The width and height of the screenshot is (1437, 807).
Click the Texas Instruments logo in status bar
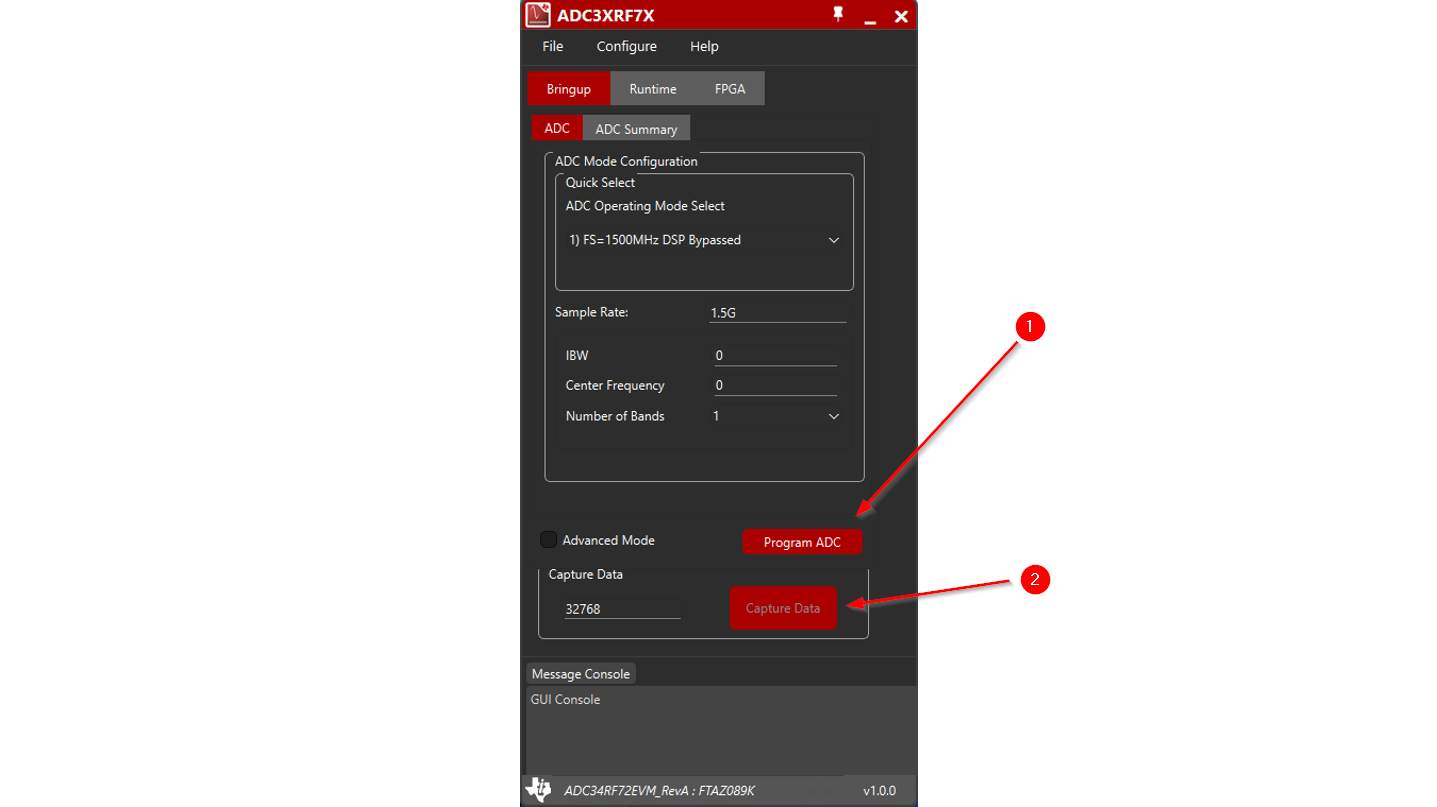point(538,790)
